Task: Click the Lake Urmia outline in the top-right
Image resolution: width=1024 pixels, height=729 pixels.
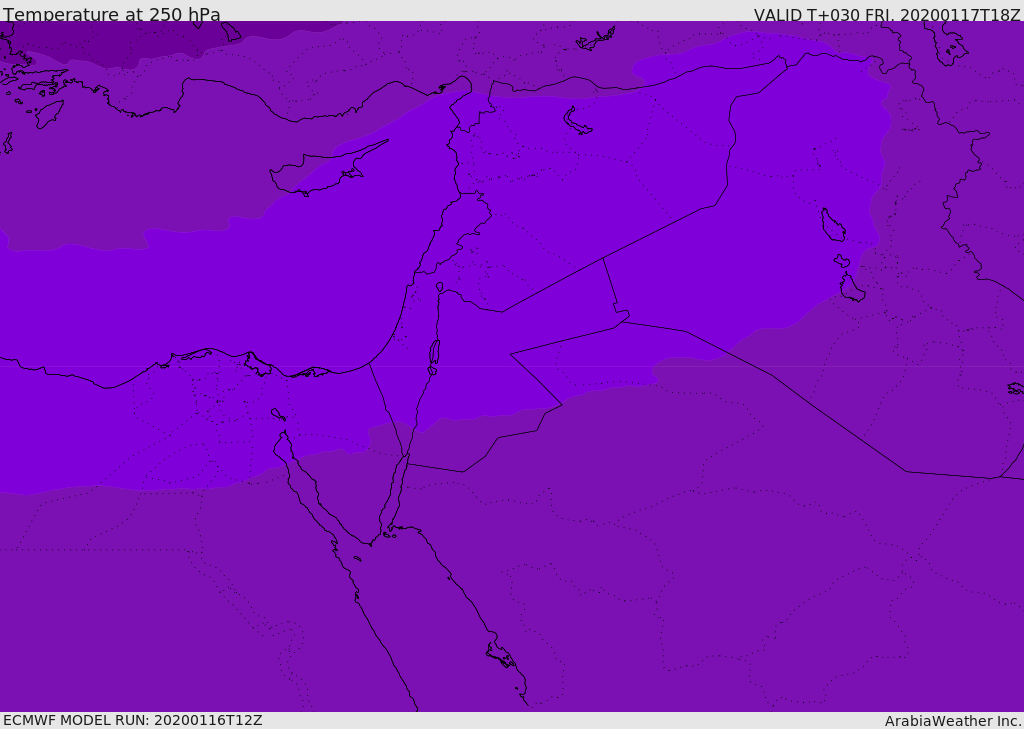Action: 949,43
